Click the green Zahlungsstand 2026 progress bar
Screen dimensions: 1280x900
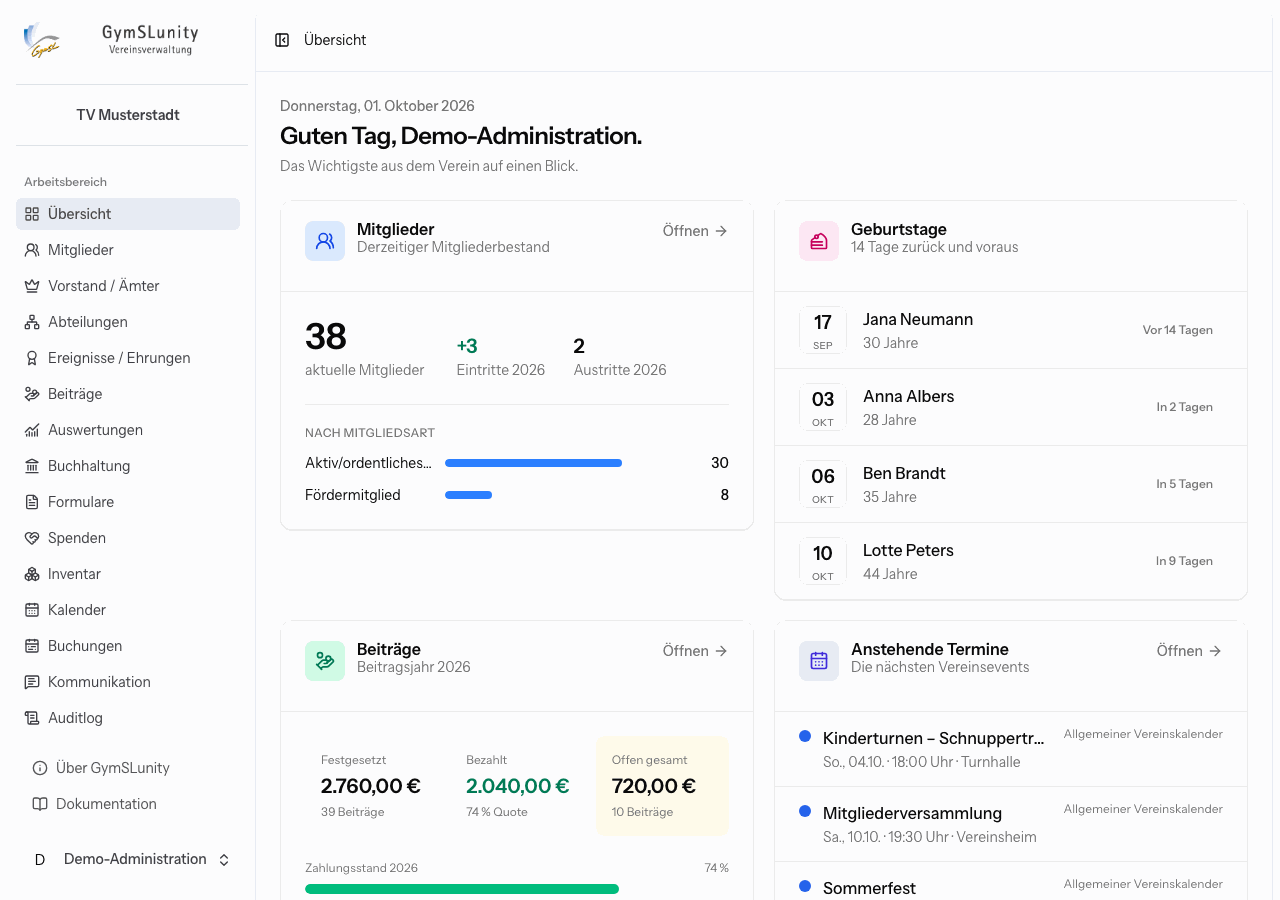click(x=462, y=889)
